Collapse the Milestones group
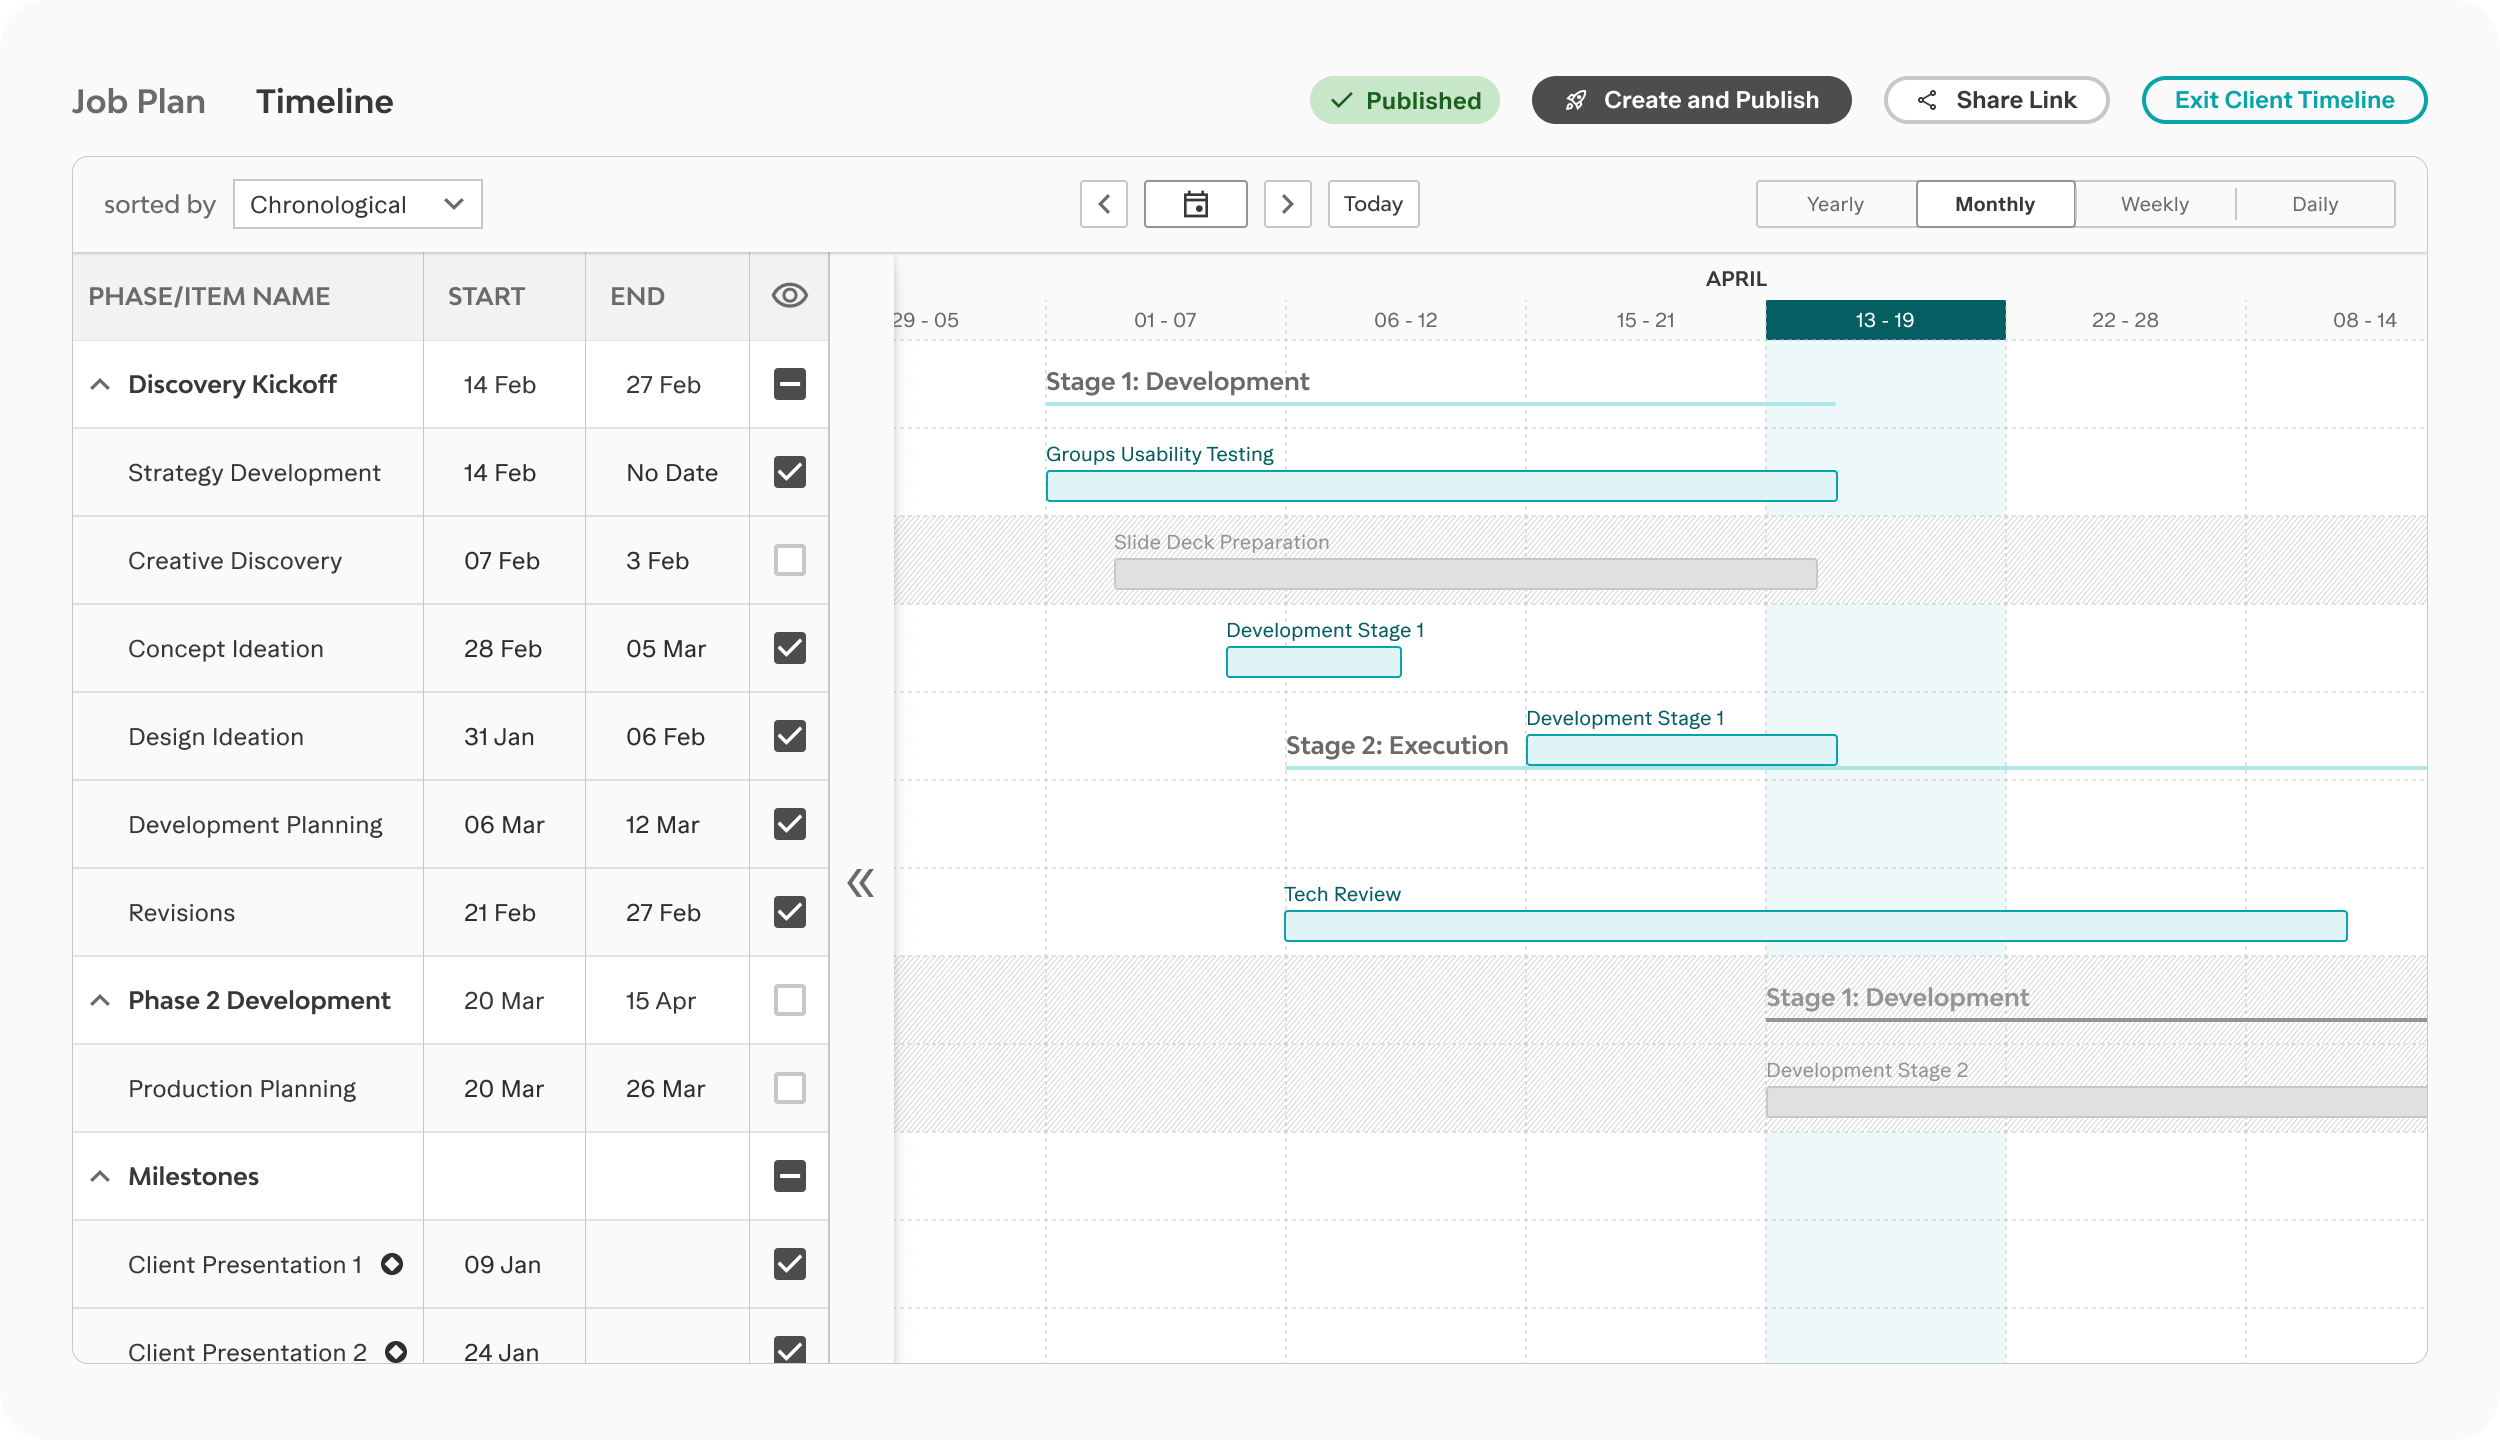2500x1440 pixels. pyautogui.click(x=100, y=1176)
